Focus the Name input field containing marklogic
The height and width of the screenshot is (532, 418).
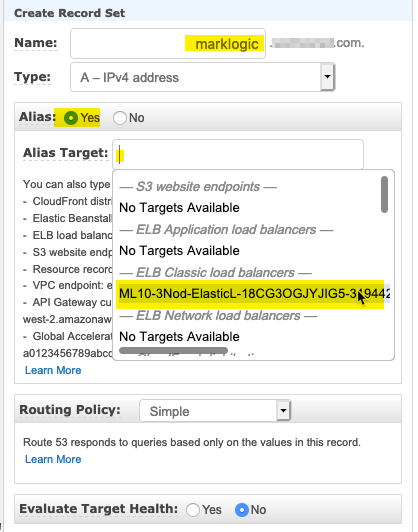(x=168, y=43)
